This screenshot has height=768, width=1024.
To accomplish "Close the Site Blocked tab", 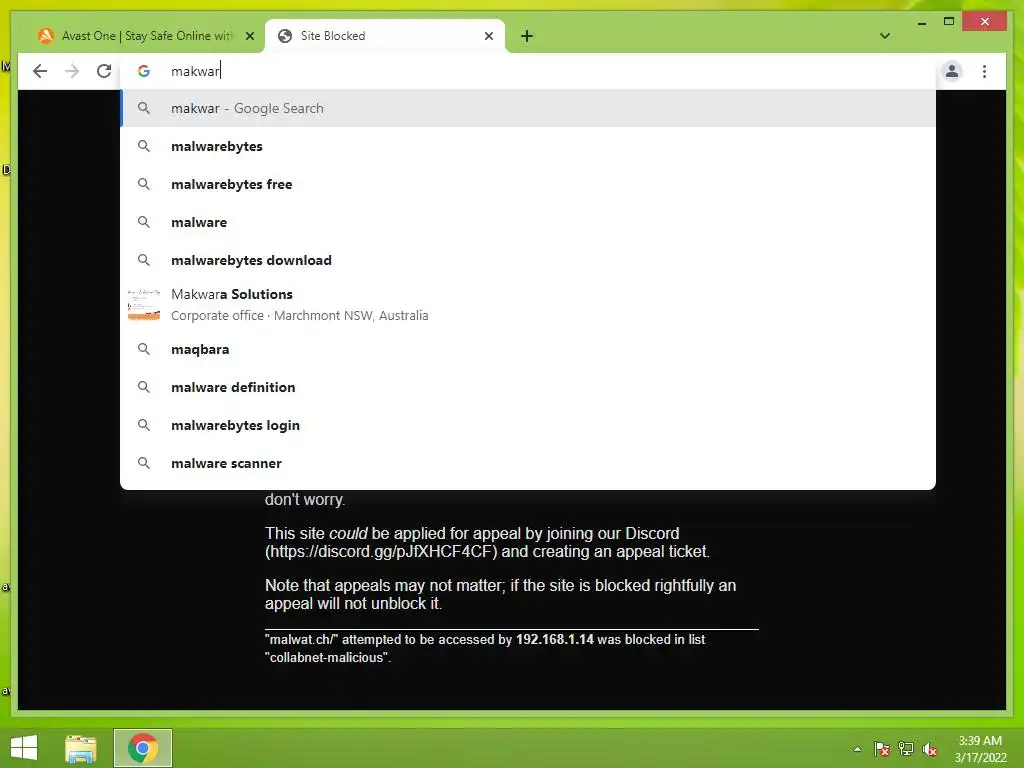I will (488, 36).
